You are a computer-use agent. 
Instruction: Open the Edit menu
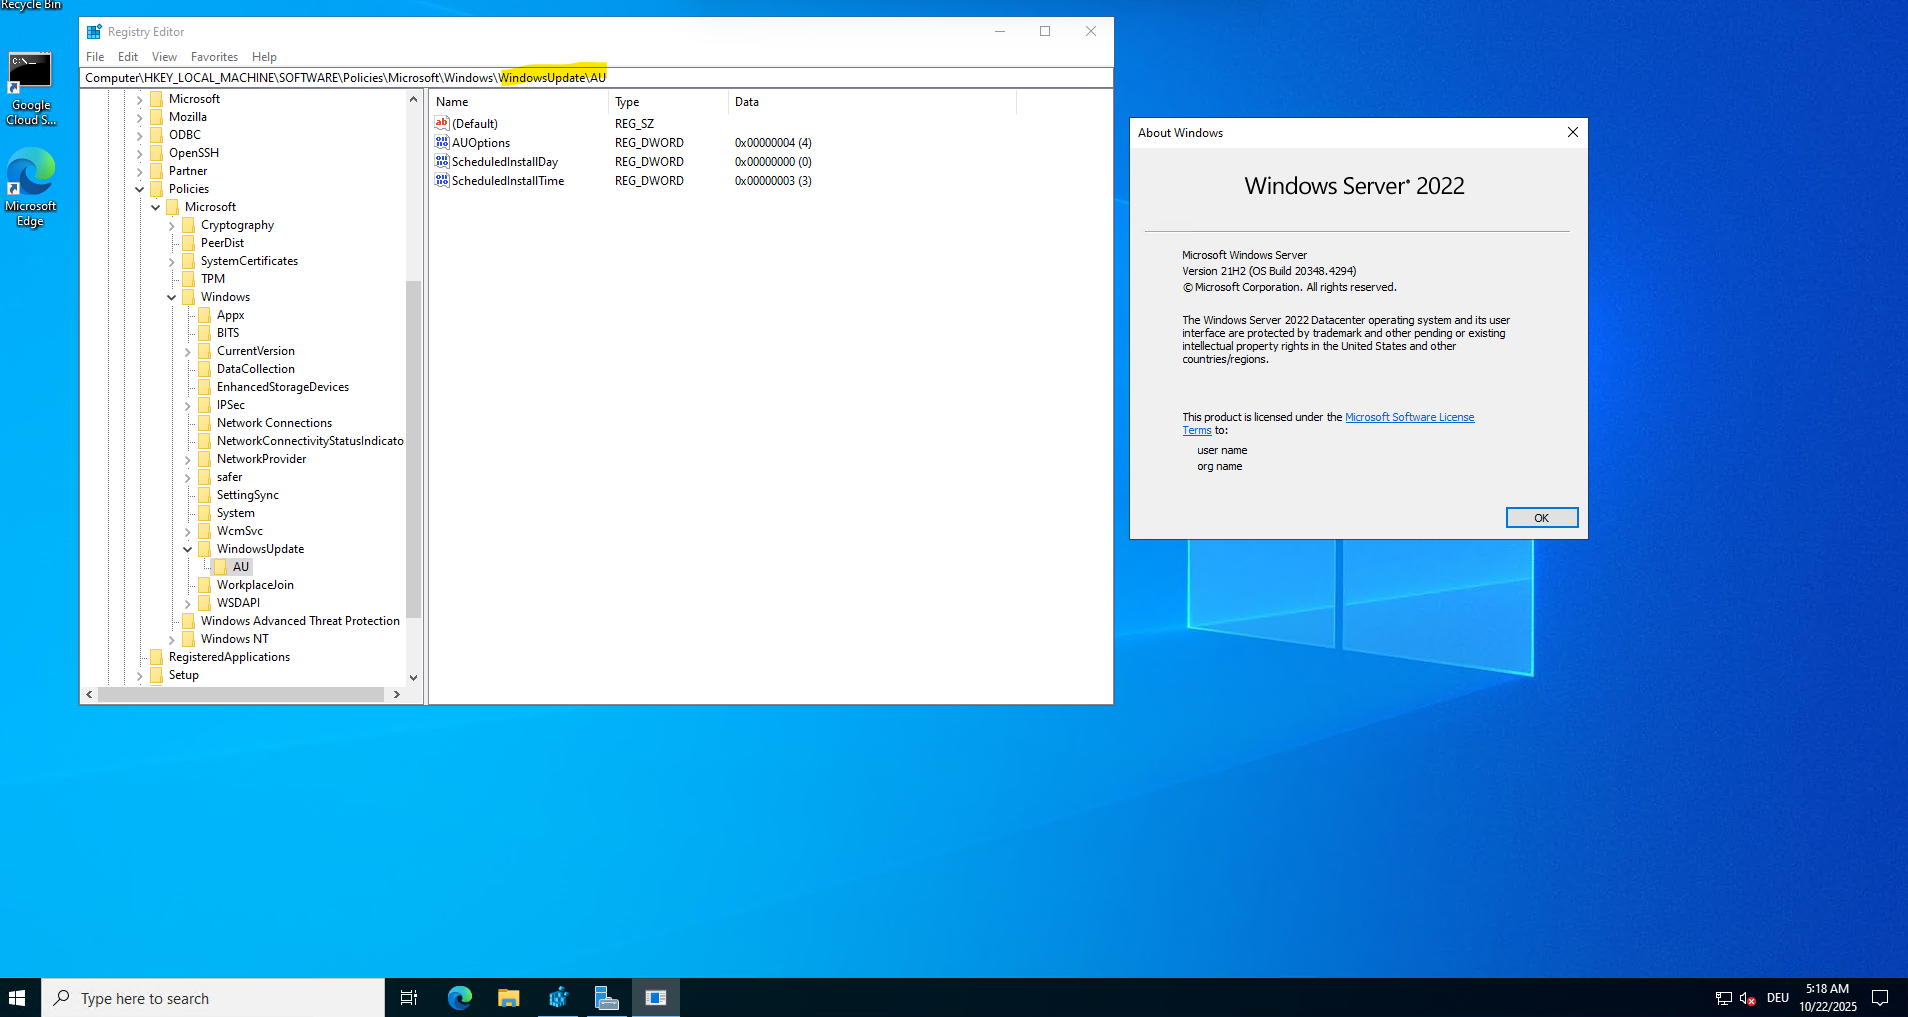pos(127,57)
